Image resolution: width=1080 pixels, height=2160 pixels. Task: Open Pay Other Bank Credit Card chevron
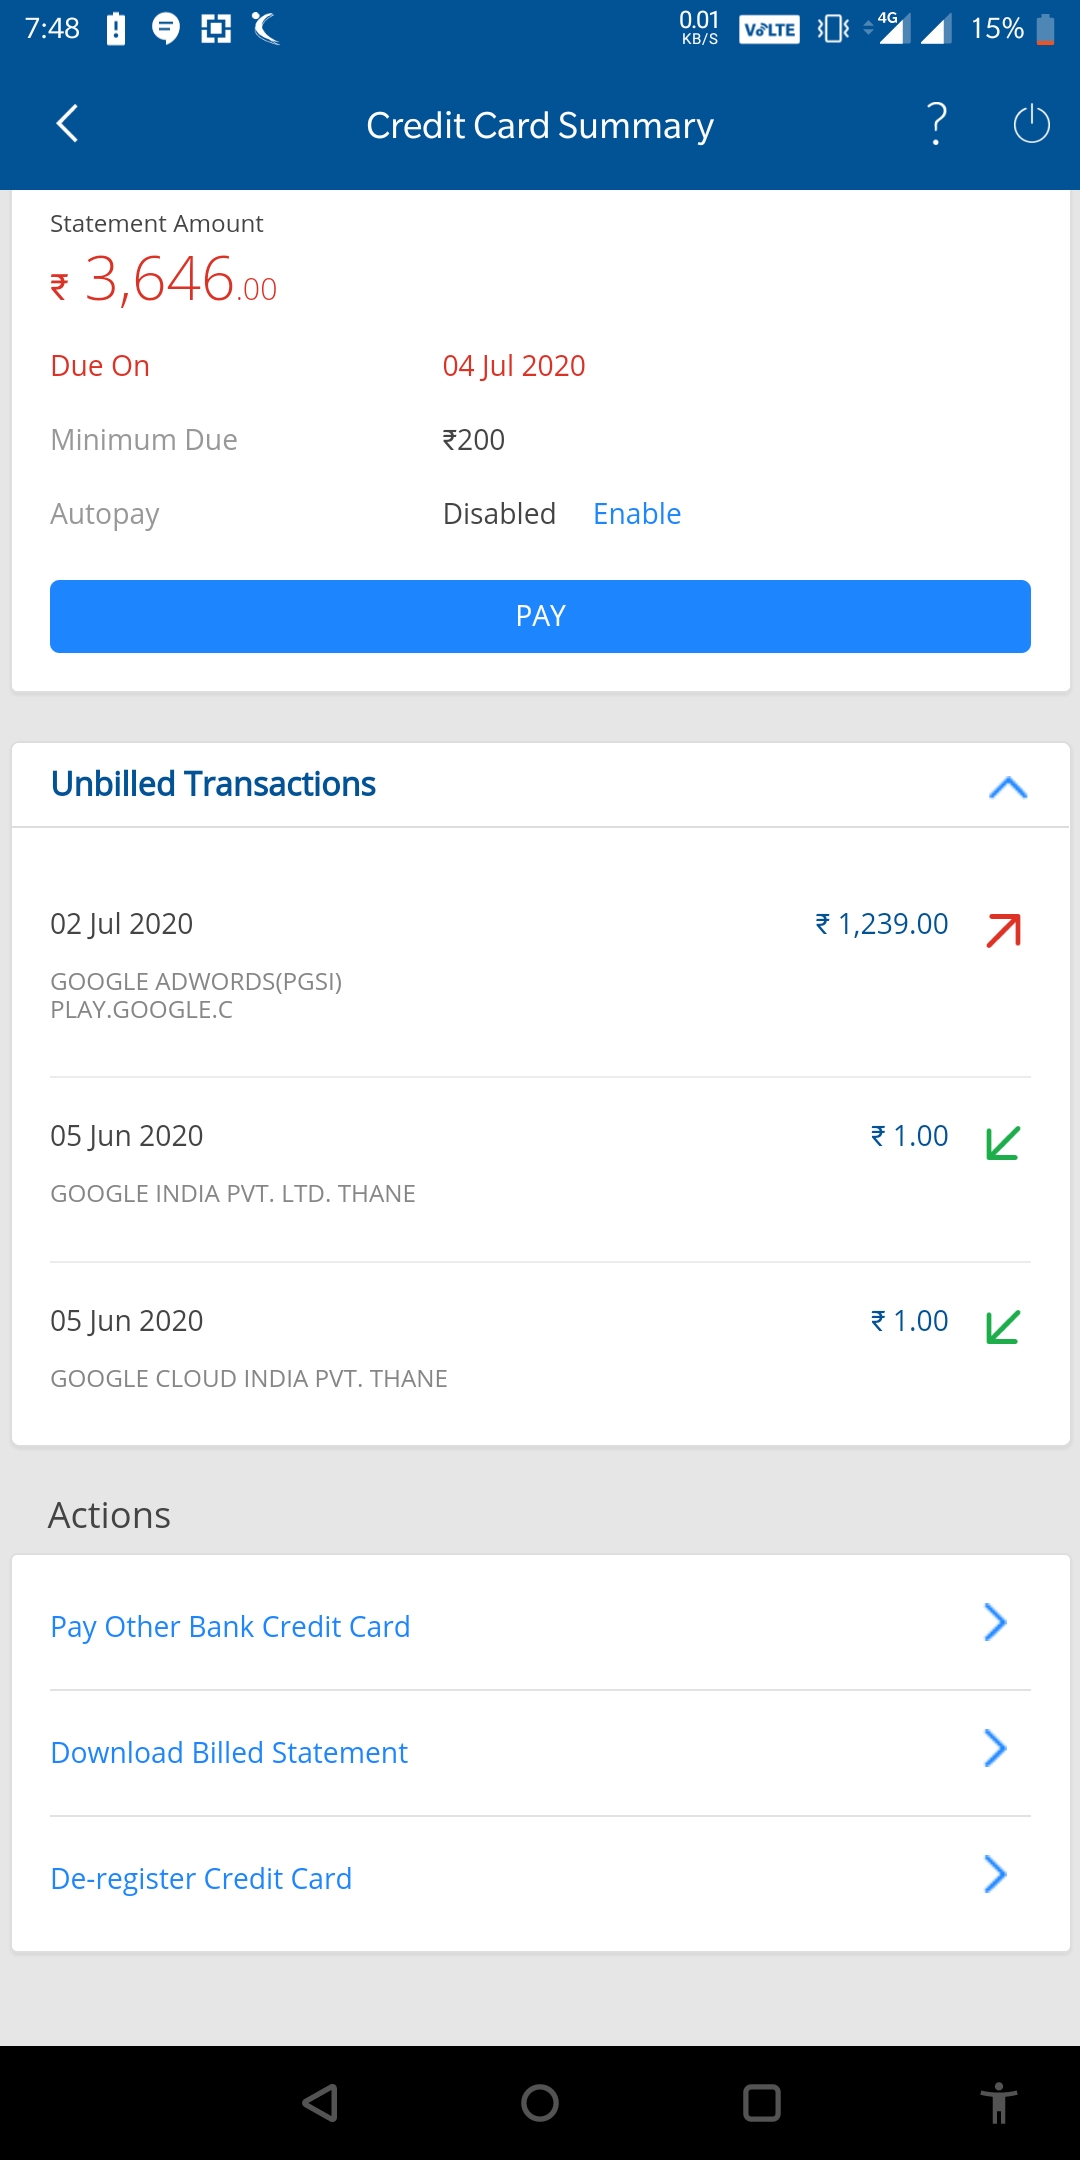click(995, 1622)
